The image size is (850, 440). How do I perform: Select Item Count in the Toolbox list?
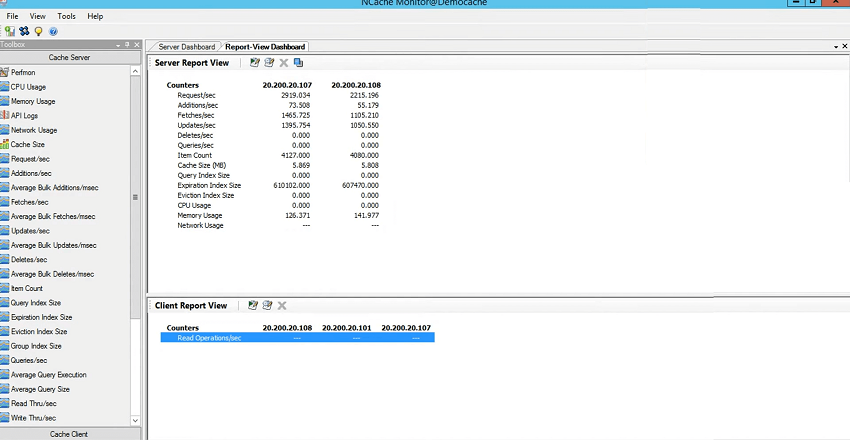click(27, 288)
